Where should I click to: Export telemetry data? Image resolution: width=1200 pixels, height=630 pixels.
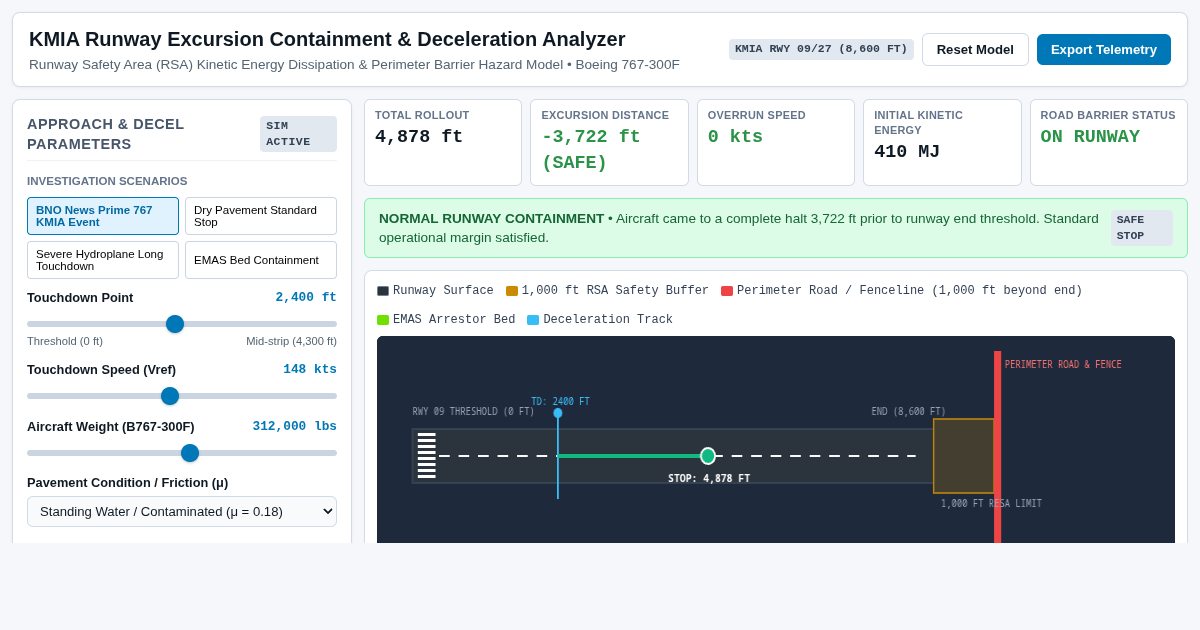pyautogui.click(x=1104, y=50)
